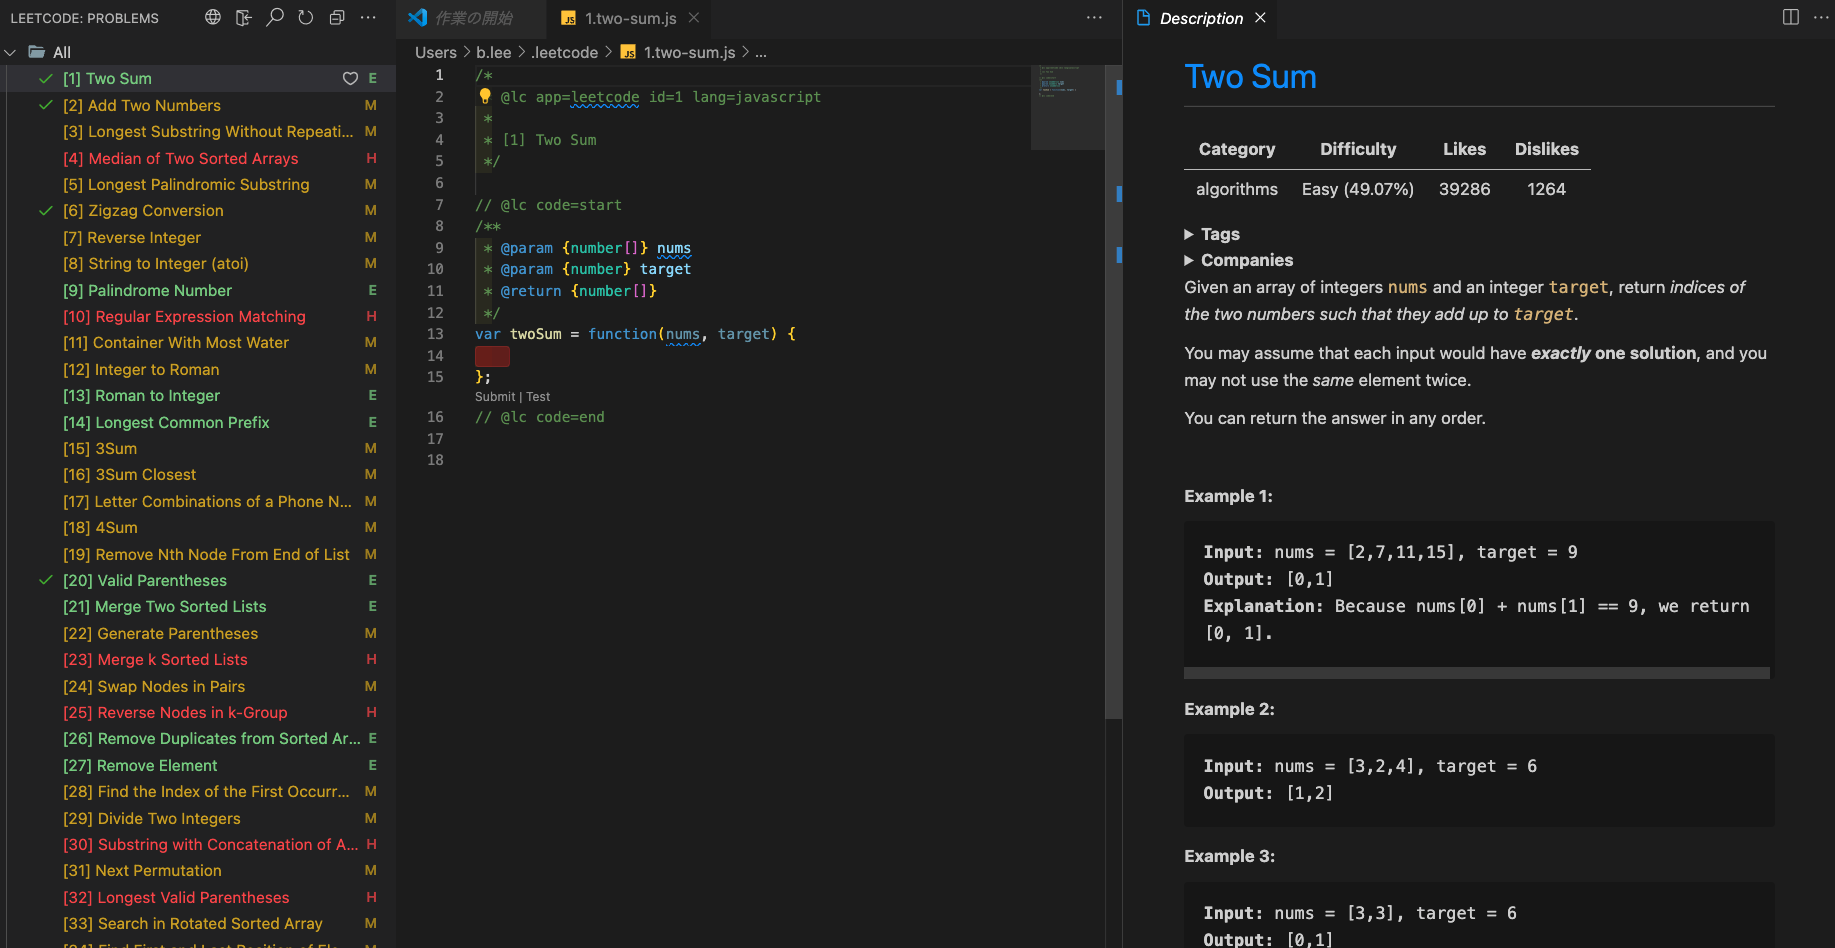This screenshot has width=1835, height=948.
Task: Click the lightbulb code action icon
Action: pos(485,96)
